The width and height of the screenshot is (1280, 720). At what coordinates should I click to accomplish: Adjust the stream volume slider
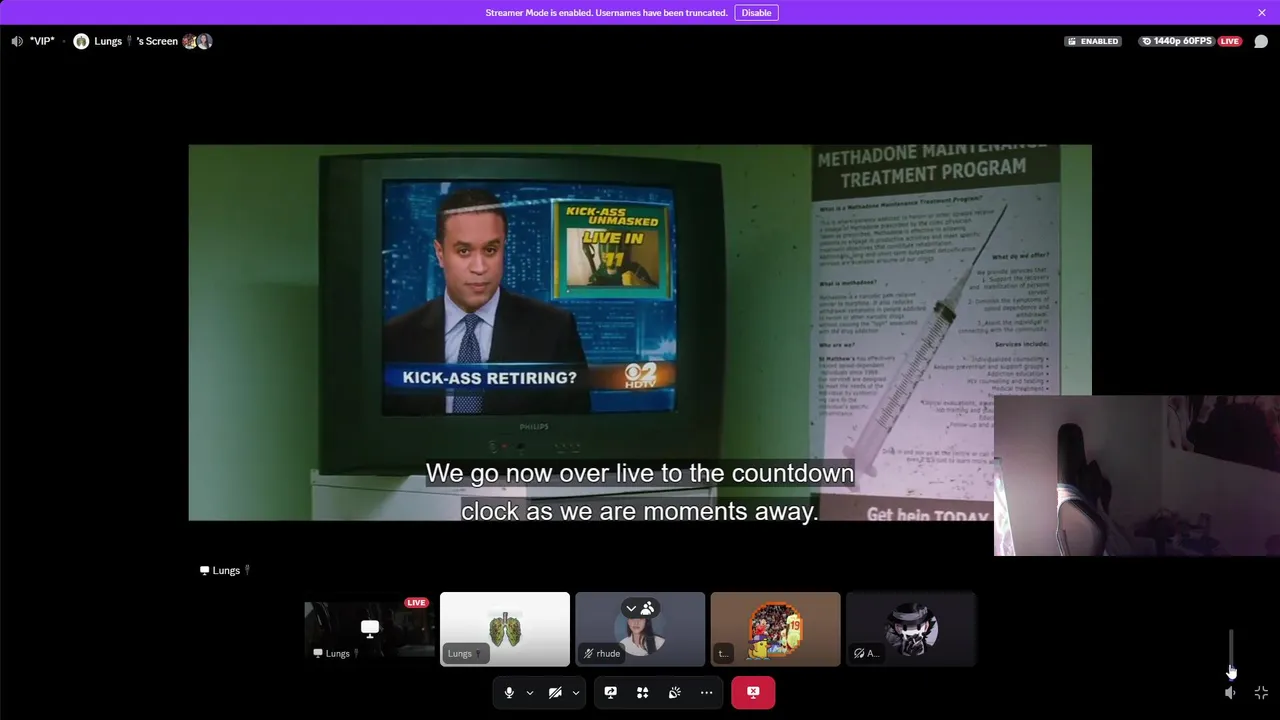pos(1231,654)
